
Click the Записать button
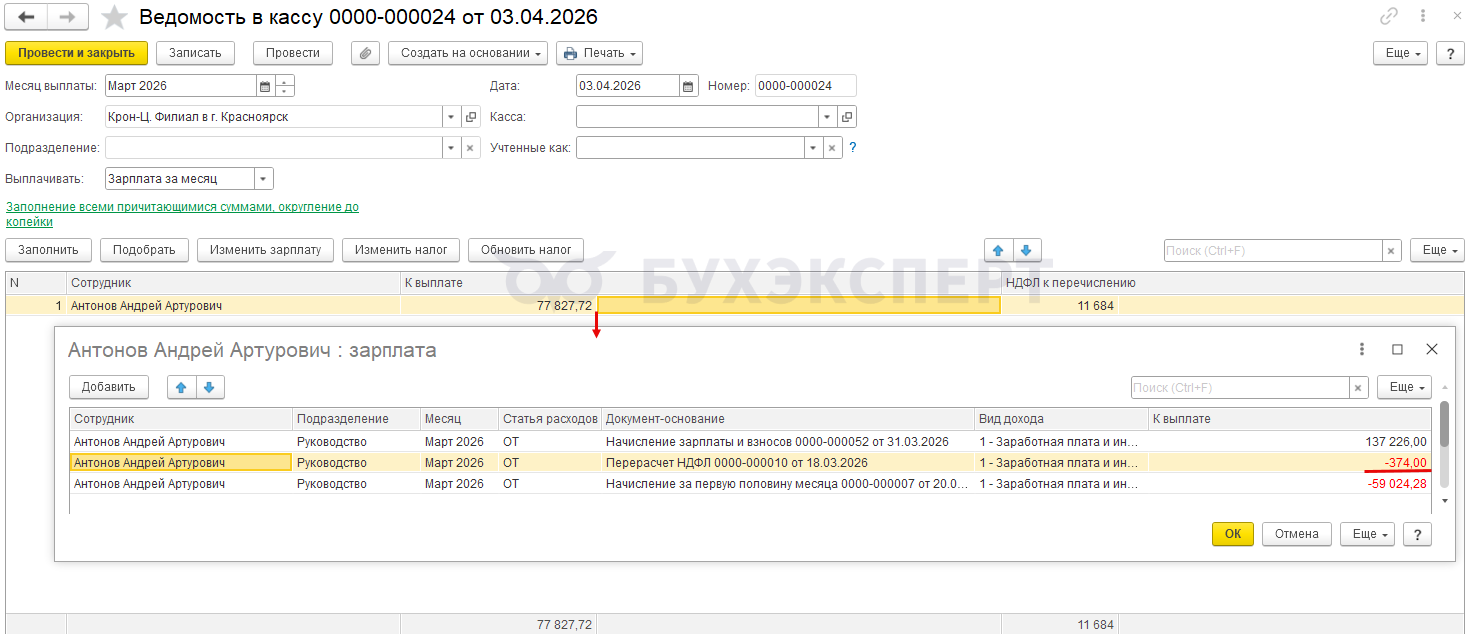(195, 53)
